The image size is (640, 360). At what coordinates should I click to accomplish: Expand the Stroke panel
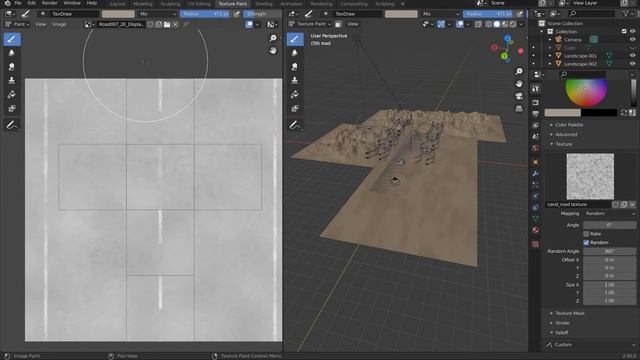[x=562, y=323]
